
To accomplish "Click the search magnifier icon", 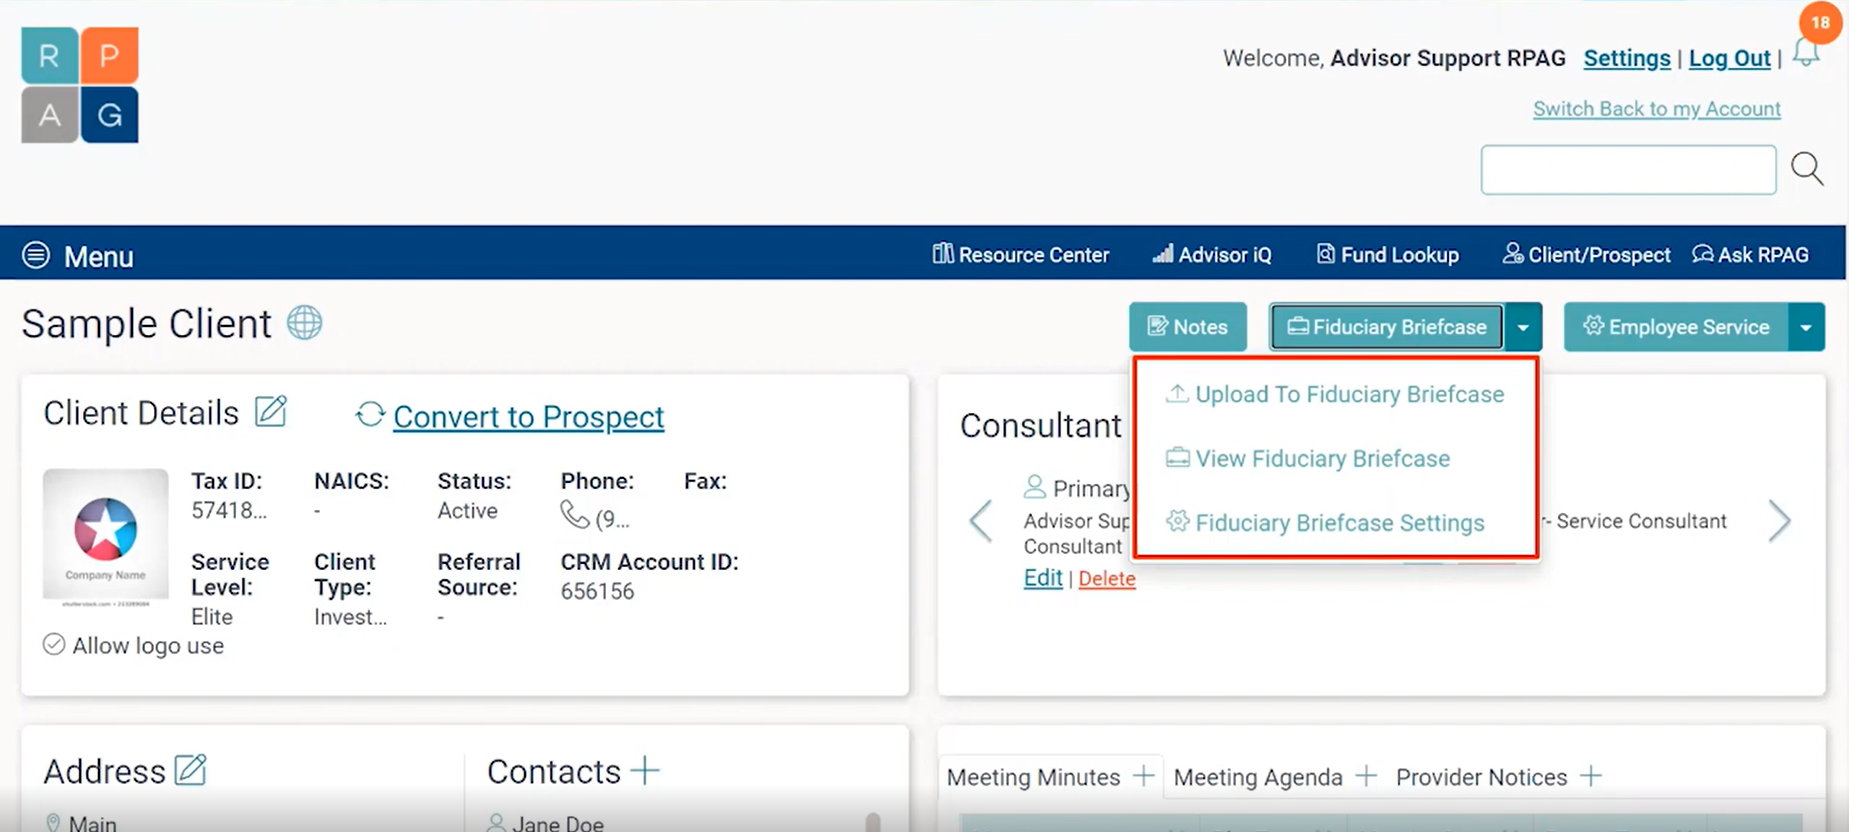I will 1807,168.
